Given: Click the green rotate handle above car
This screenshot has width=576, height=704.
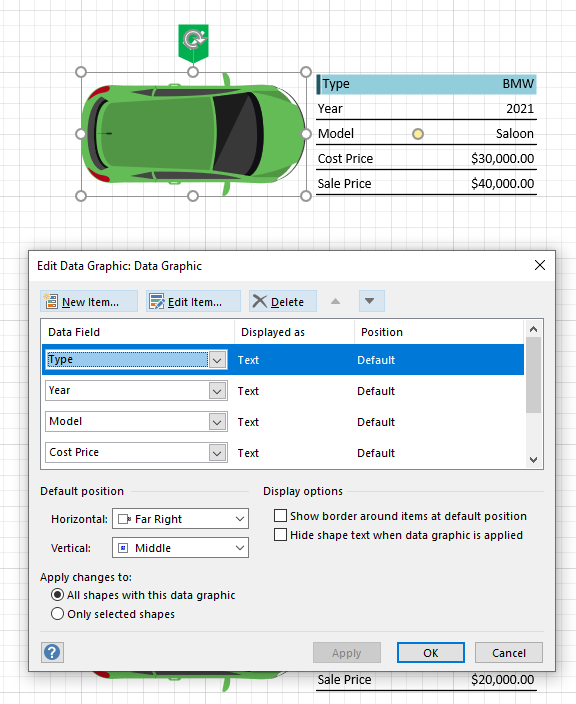Looking at the screenshot, I should click(193, 40).
